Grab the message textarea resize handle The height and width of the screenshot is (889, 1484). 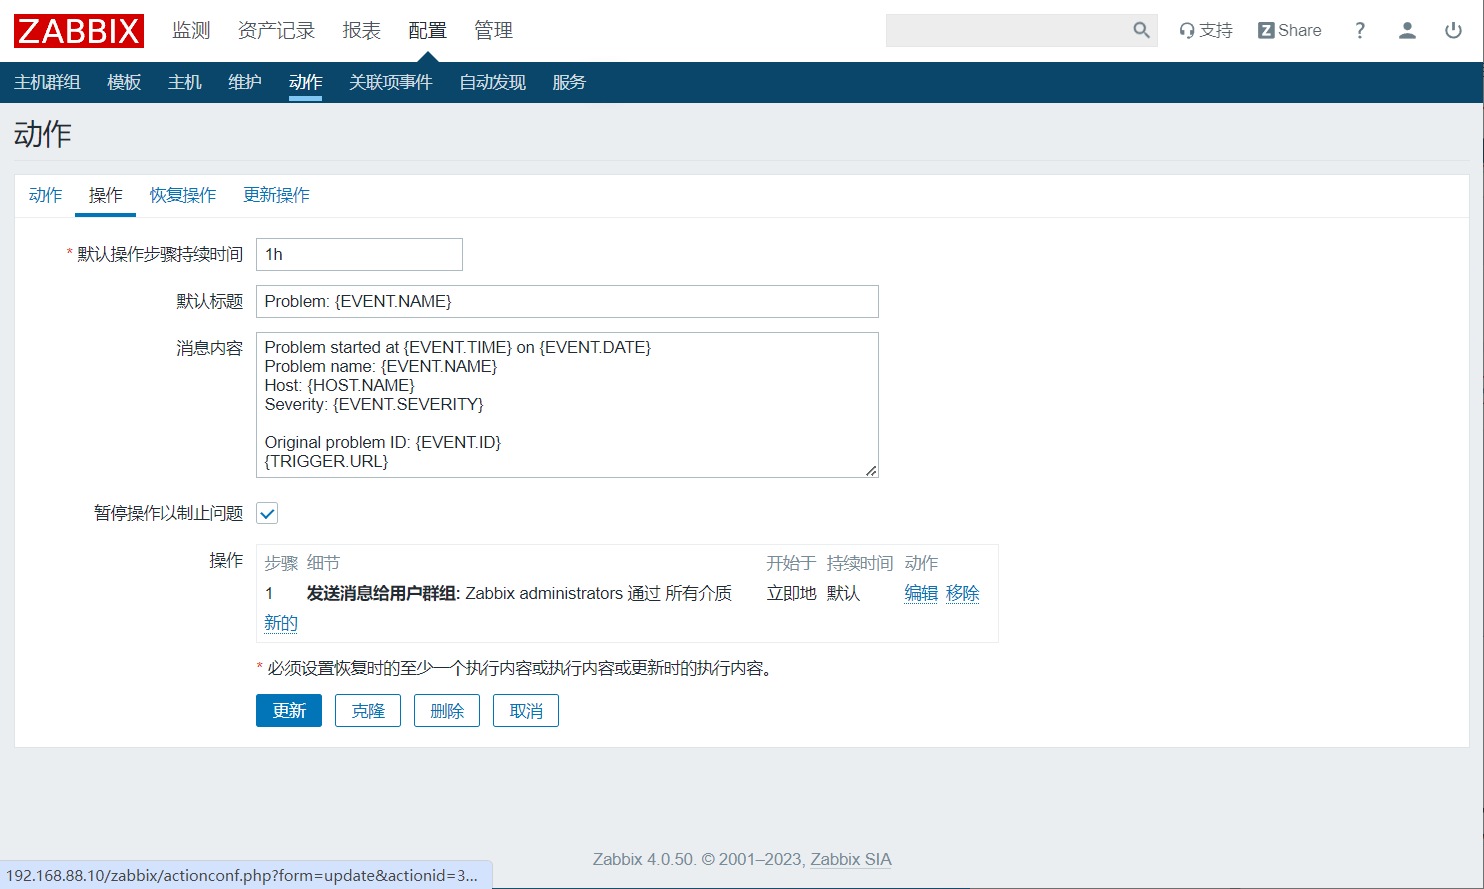tap(871, 470)
